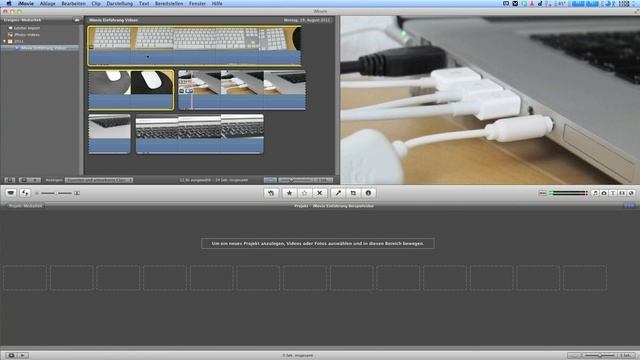640x360 pixels.
Task: Open the camera import window
Action: (11, 193)
